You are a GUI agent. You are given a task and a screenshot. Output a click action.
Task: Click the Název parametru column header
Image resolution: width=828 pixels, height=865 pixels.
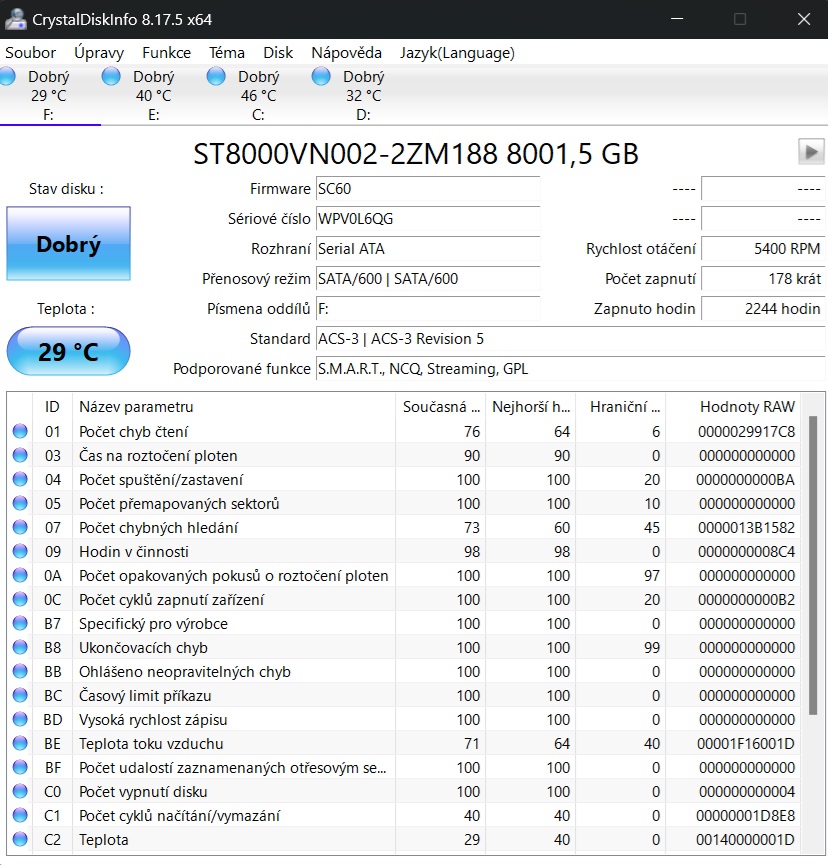click(x=136, y=407)
